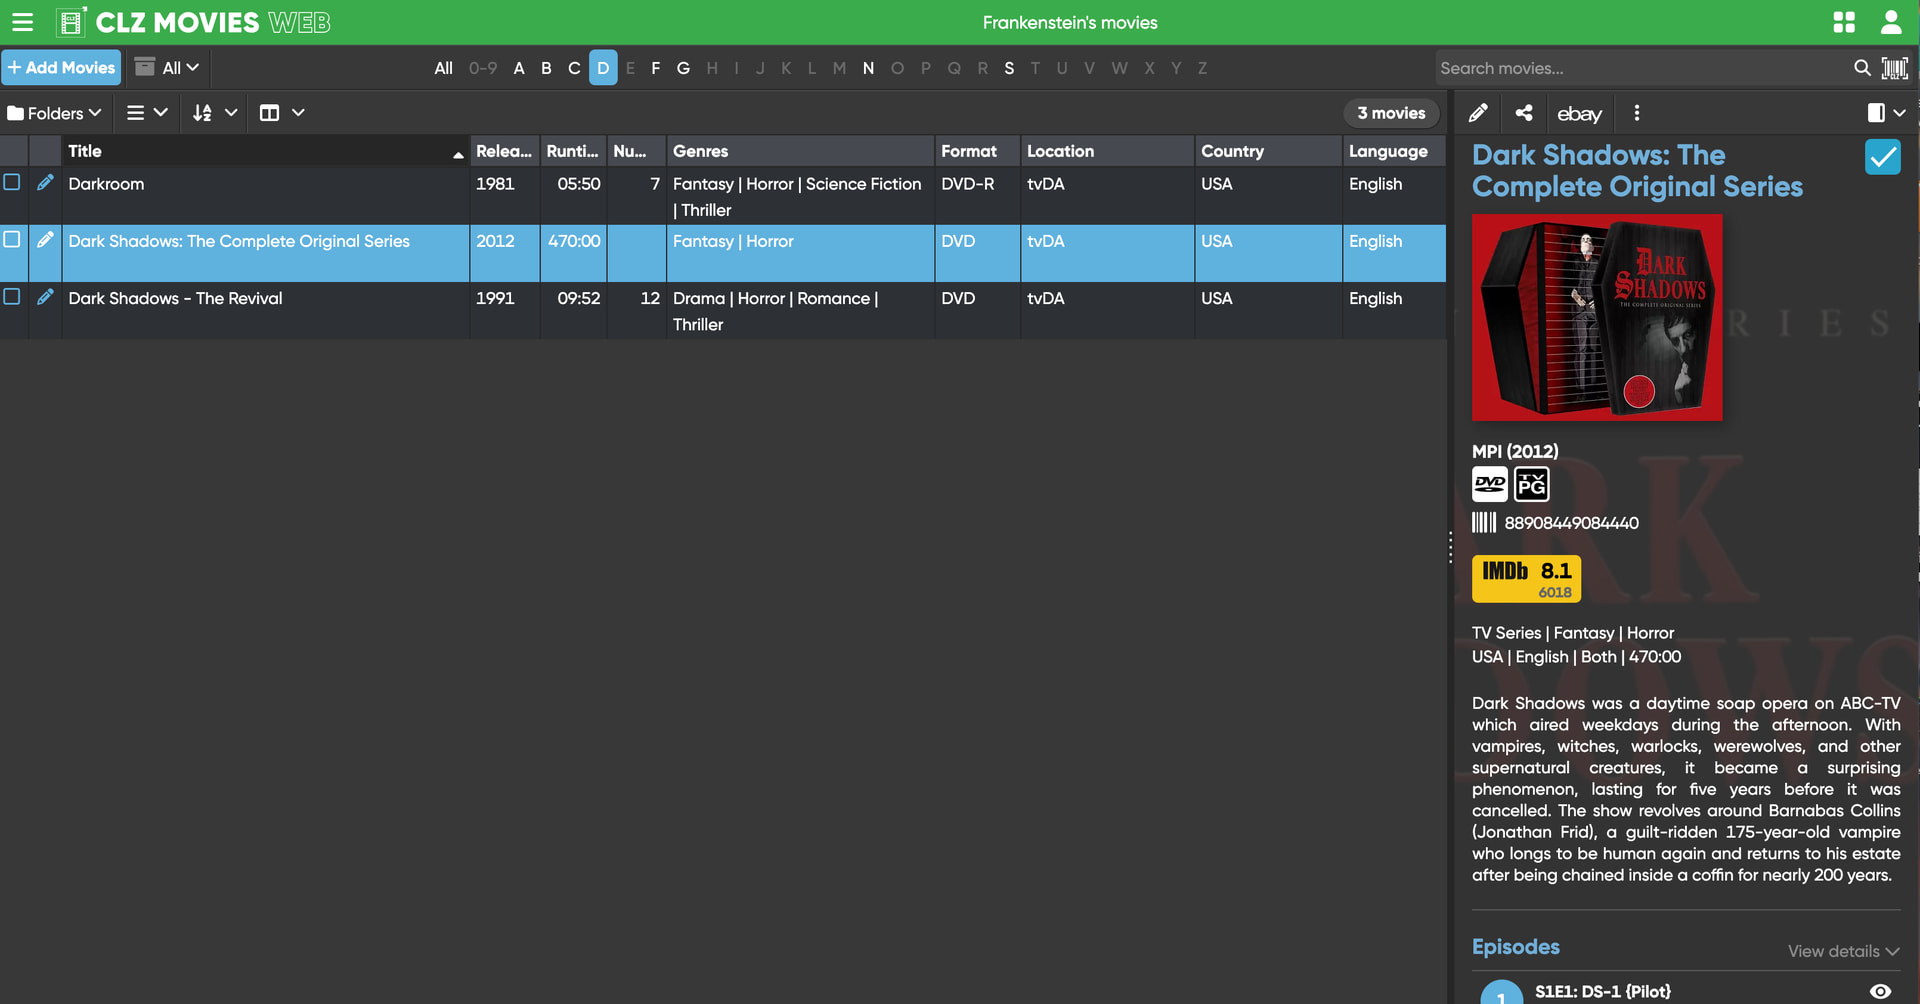Open the list view mode dropdown

[x=147, y=113]
